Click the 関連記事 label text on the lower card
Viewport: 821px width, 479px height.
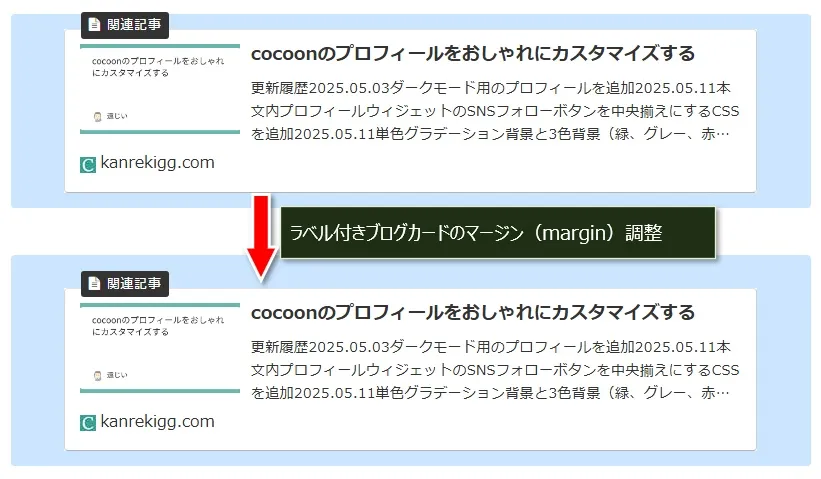point(134,283)
